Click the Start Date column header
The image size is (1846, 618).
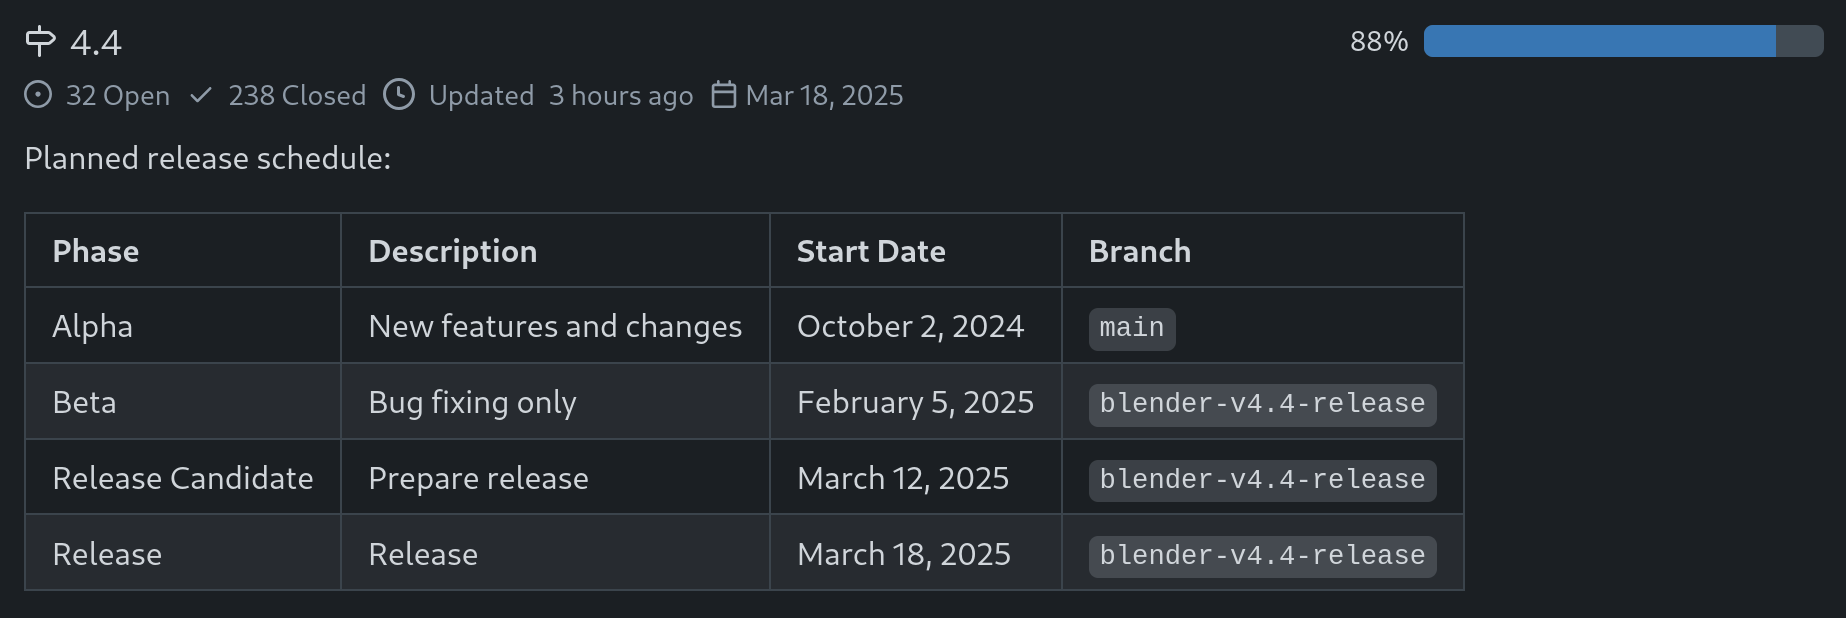click(x=871, y=251)
